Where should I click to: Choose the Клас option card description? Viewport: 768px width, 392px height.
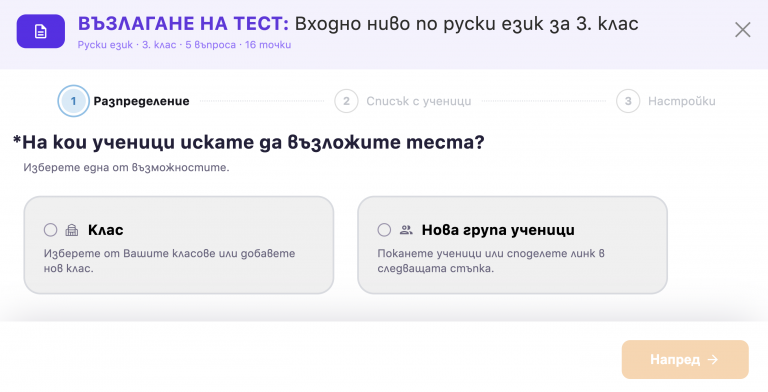point(169,261)
